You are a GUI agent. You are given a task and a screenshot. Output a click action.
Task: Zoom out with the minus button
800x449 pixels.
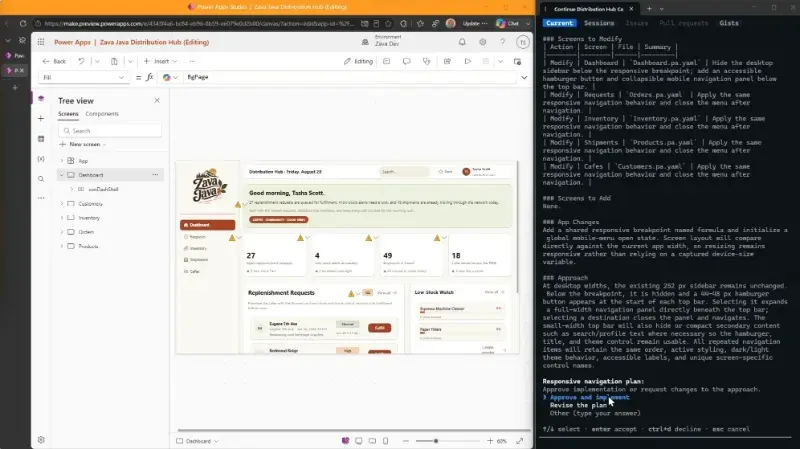406,441
